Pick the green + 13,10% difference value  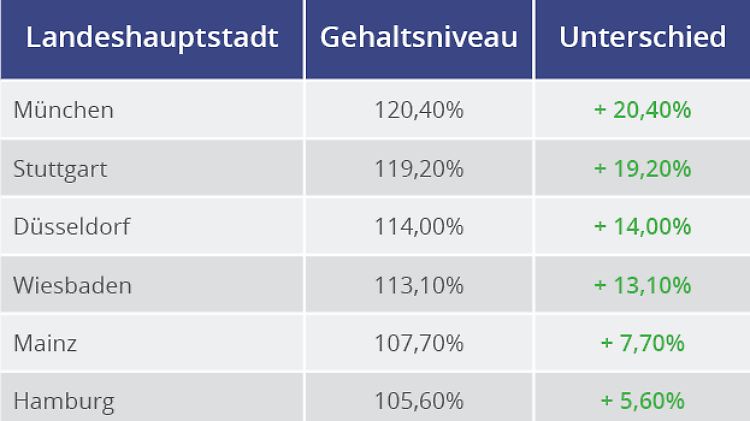click(x=642, y=285)
